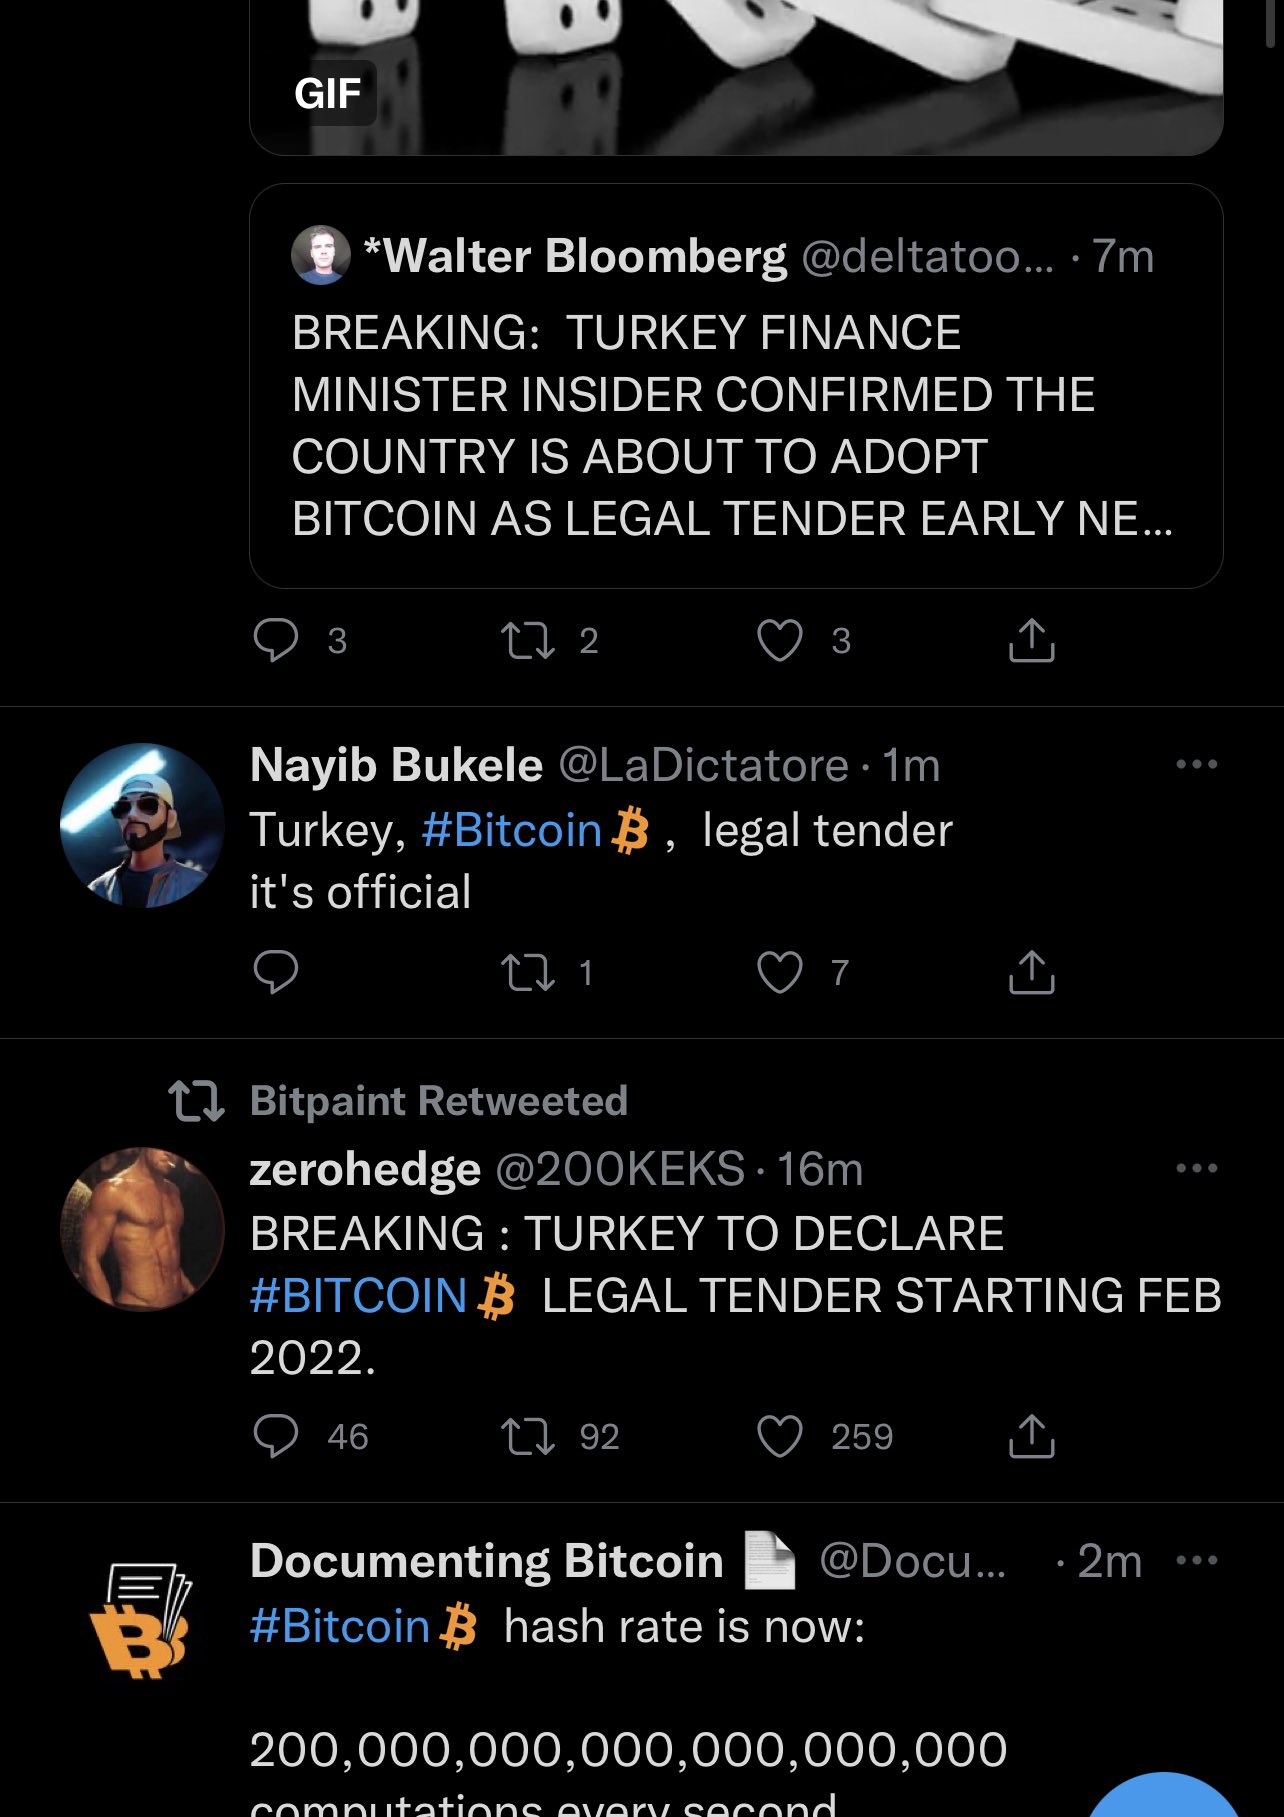Screen dimensions: 1284x1817
Task: Open the #Bitcoin hashtag in Nayib's tweet
Action: (511, 831)
